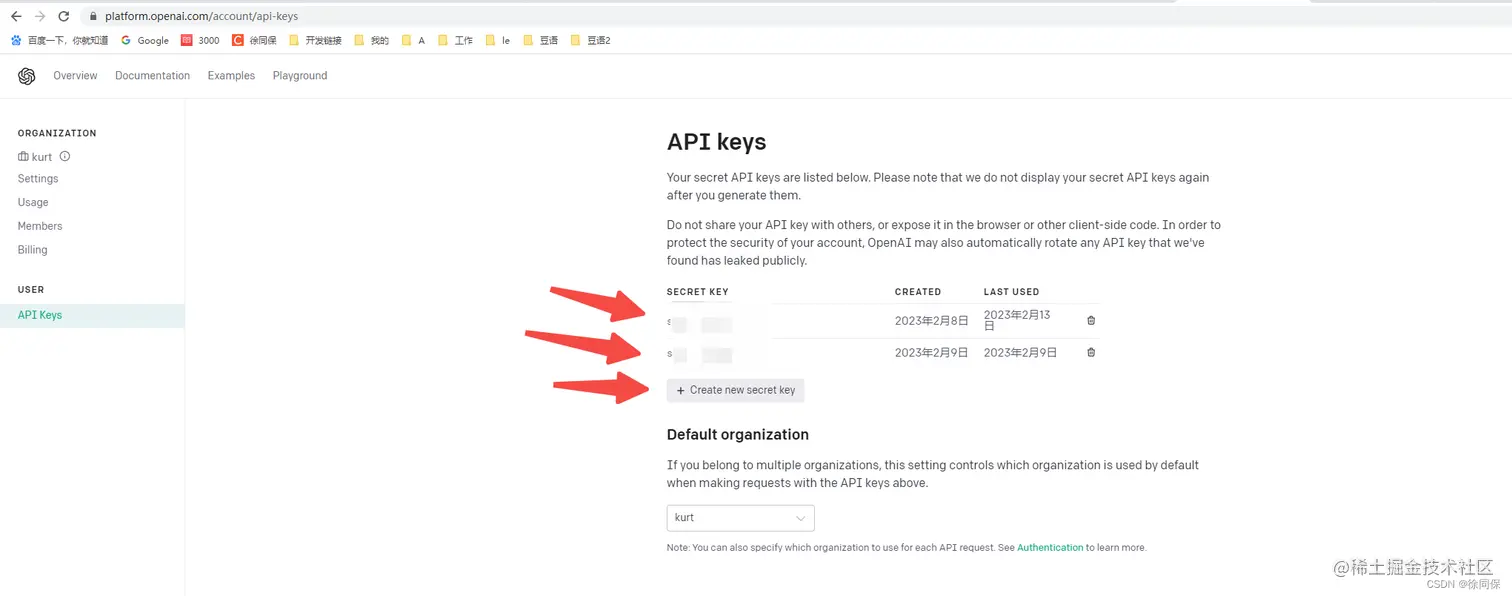Open the Google bookmark
This screenshot has width=1512, height=596.
145,40
